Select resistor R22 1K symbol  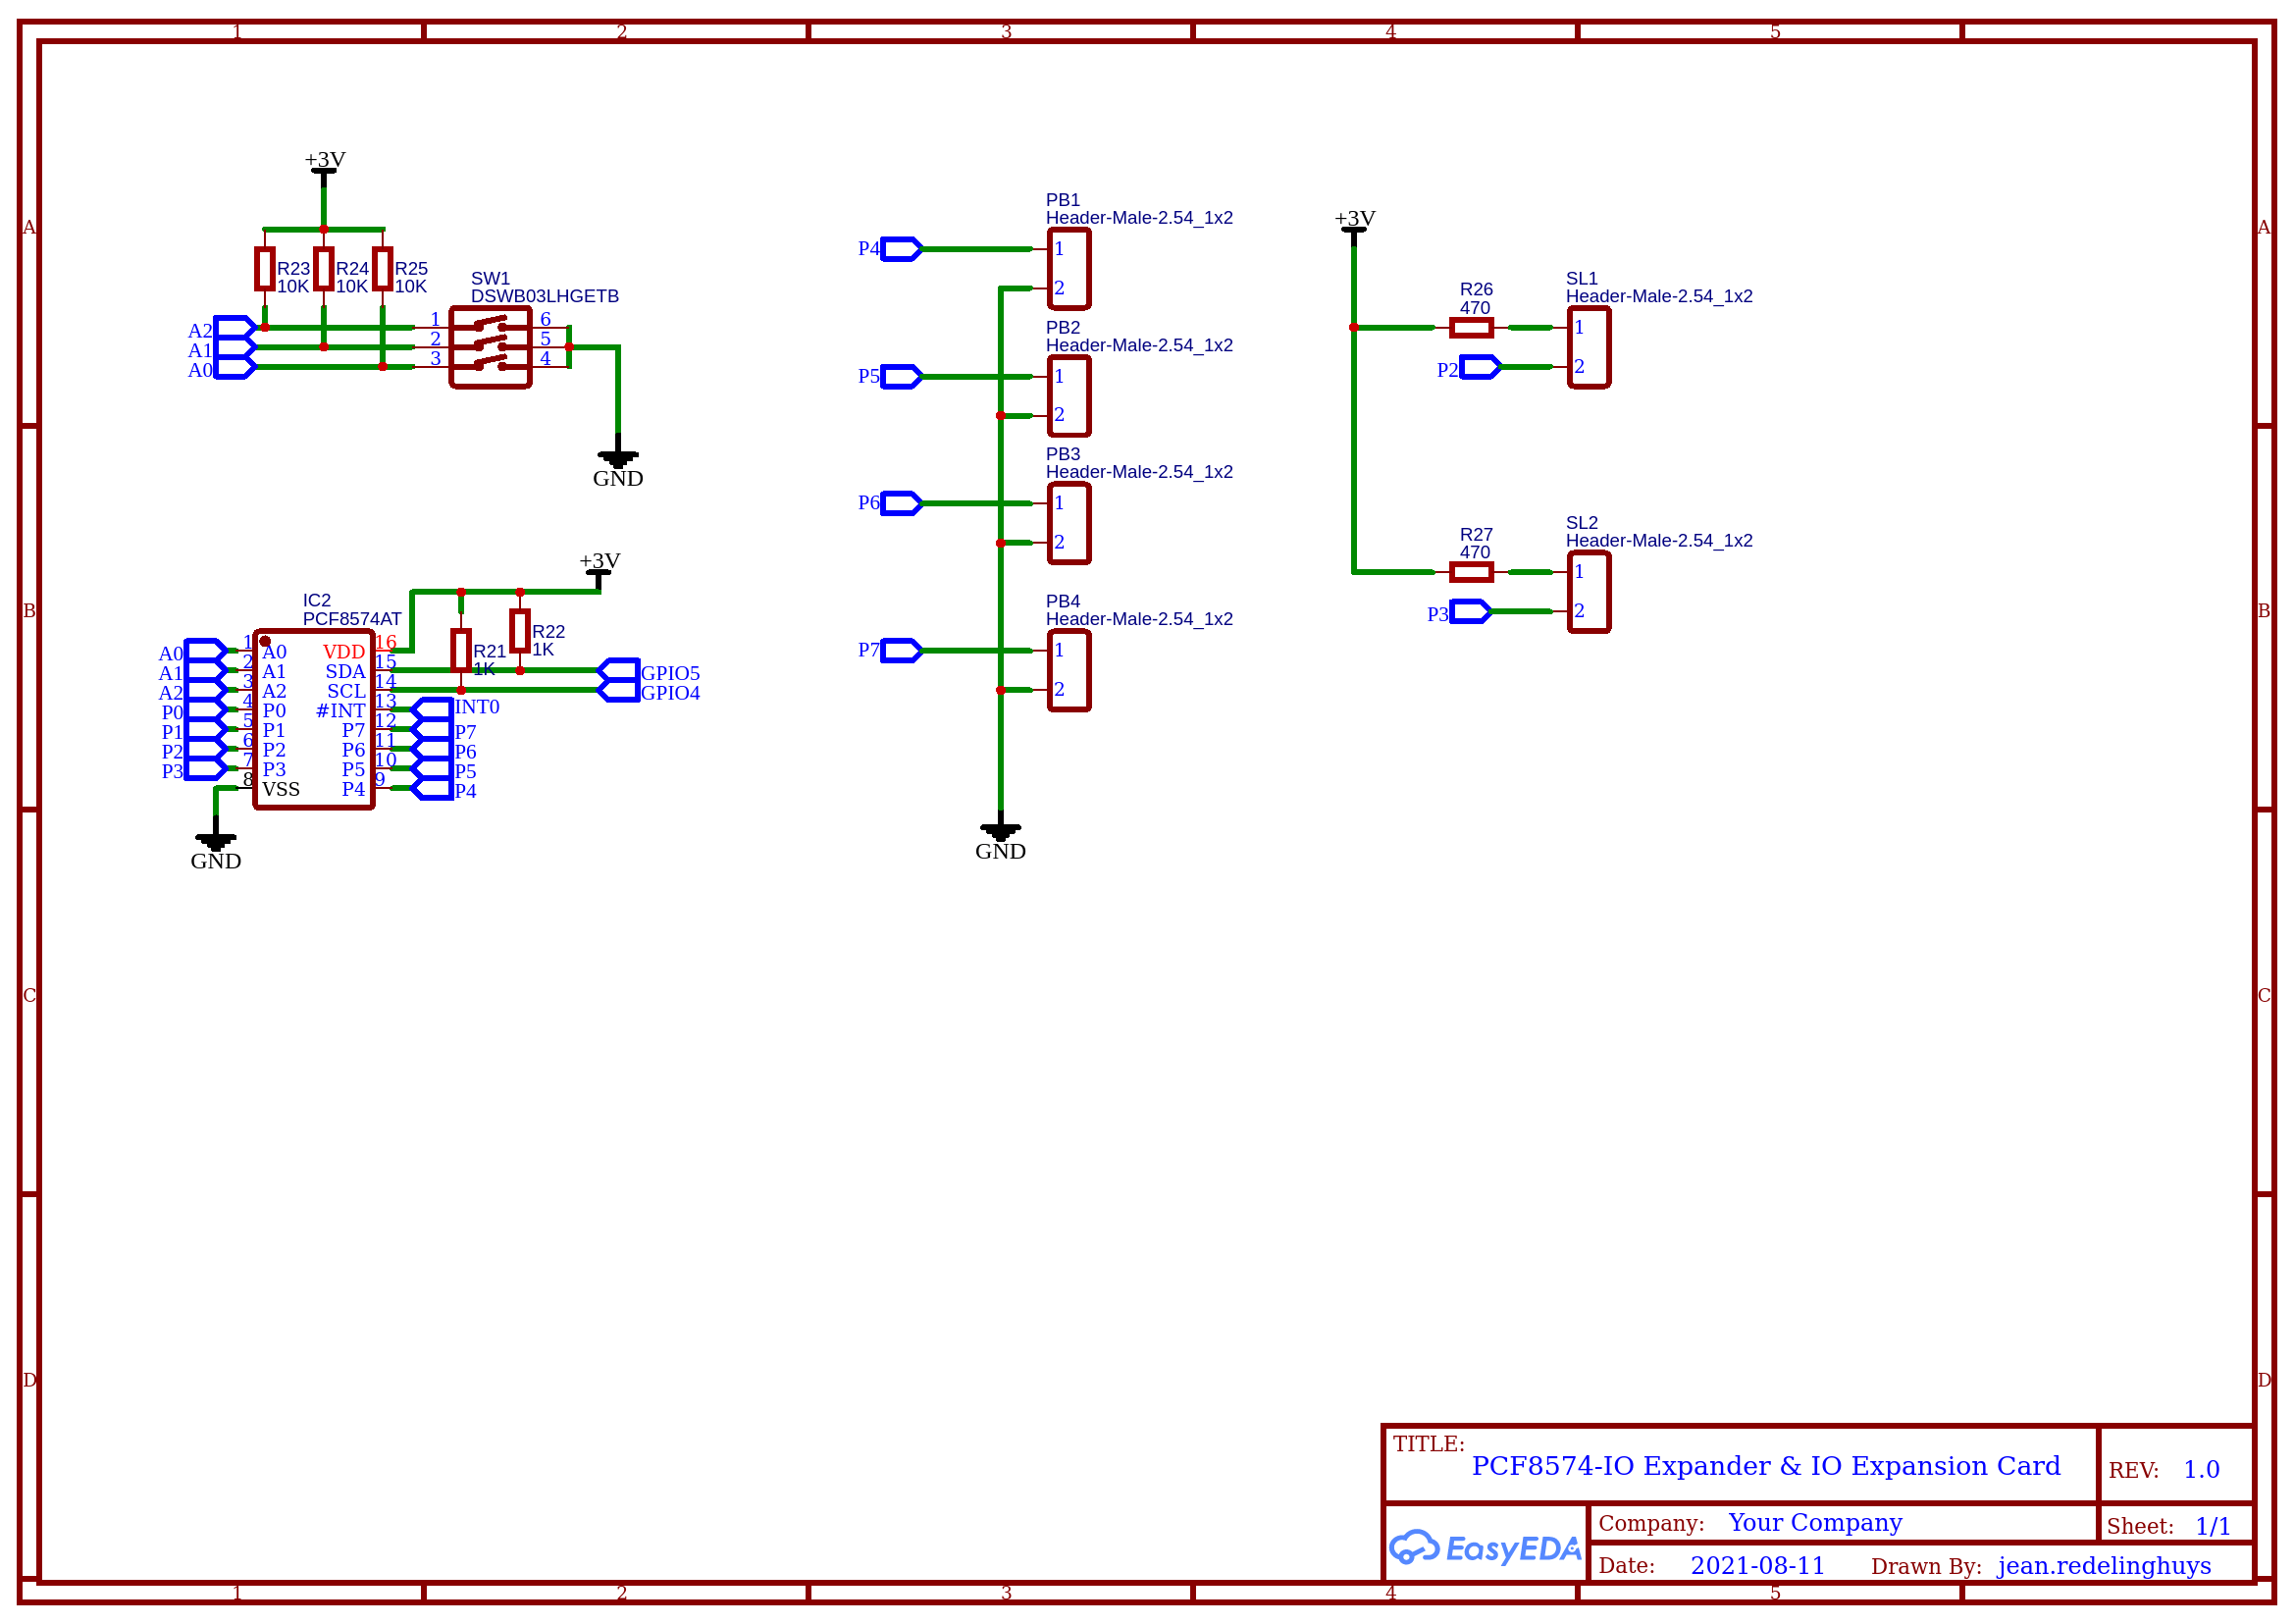point(519,631)
